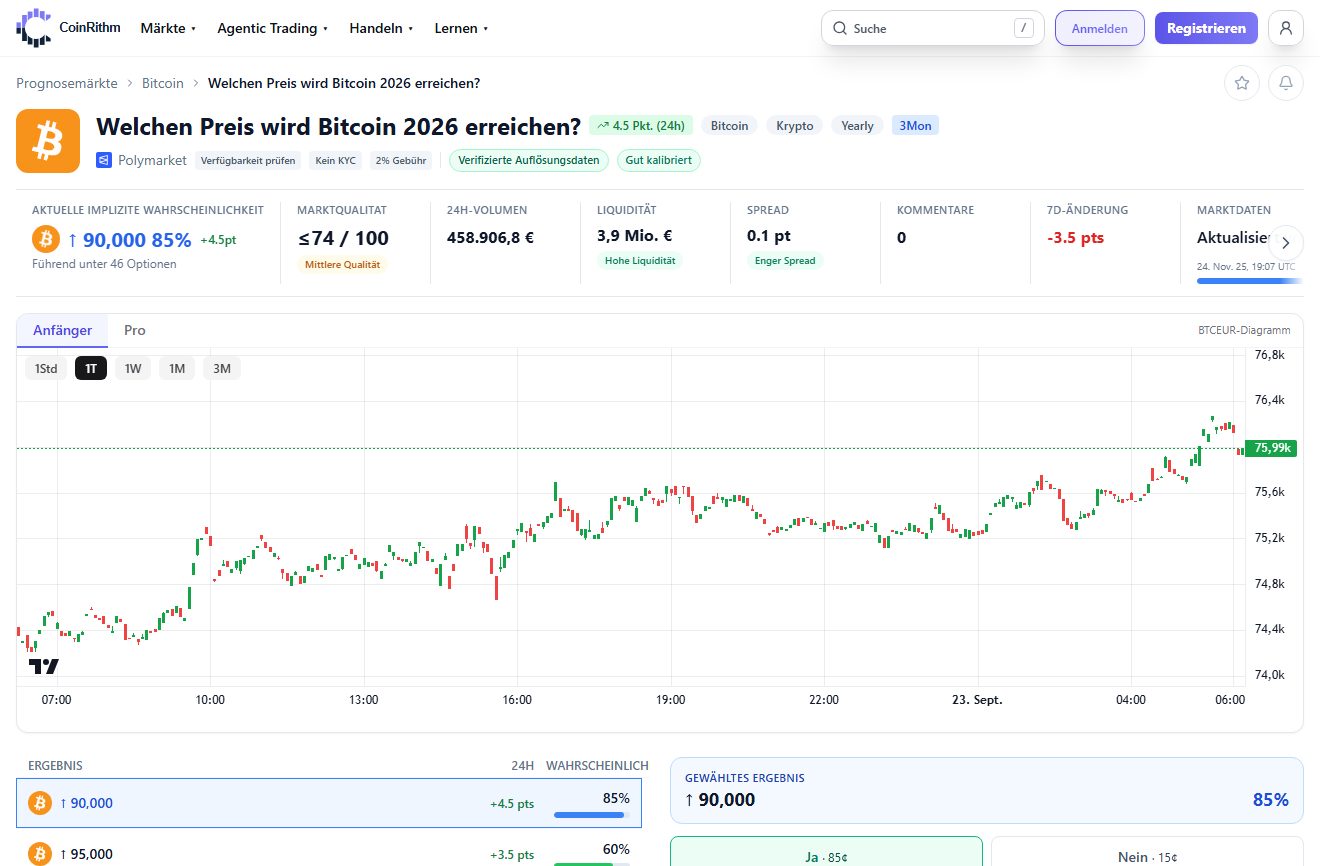
Task: Open Prognosemärkte breadcrumb link
Action: (x=67, y=83)
